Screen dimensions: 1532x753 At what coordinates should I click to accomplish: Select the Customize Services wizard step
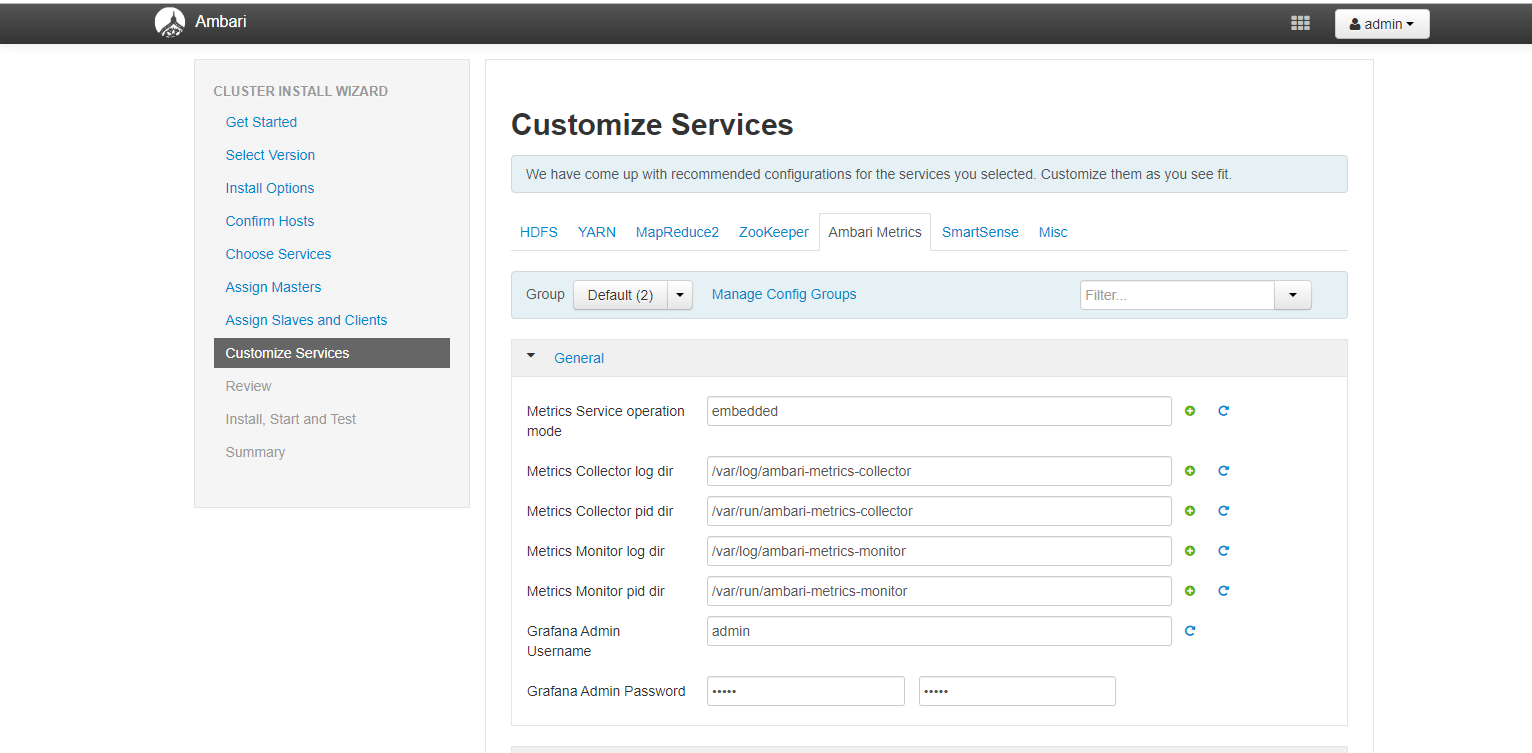(332, 353)
